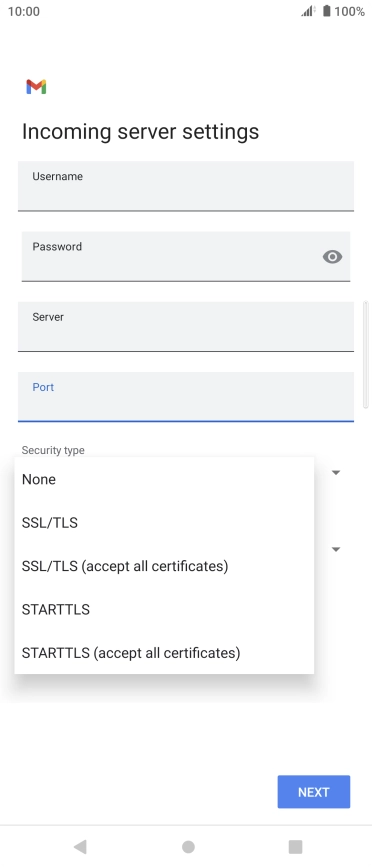372x868 pixels.
Task: Click the Gmail logo icon
Action: 36,86
